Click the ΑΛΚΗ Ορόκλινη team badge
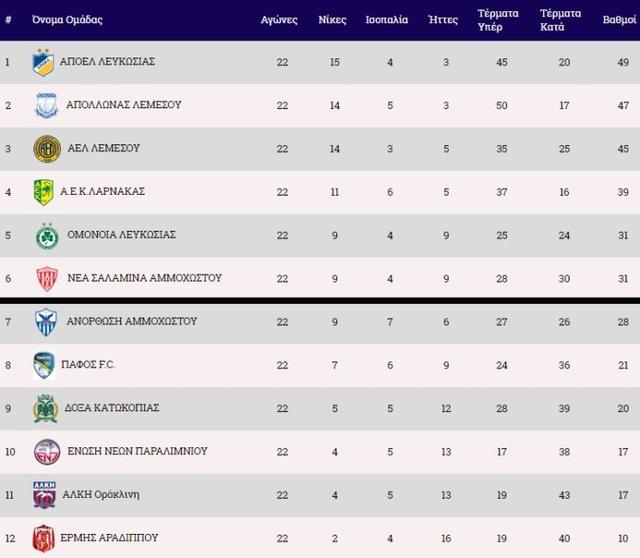640x558 pixels. [44, 495]
